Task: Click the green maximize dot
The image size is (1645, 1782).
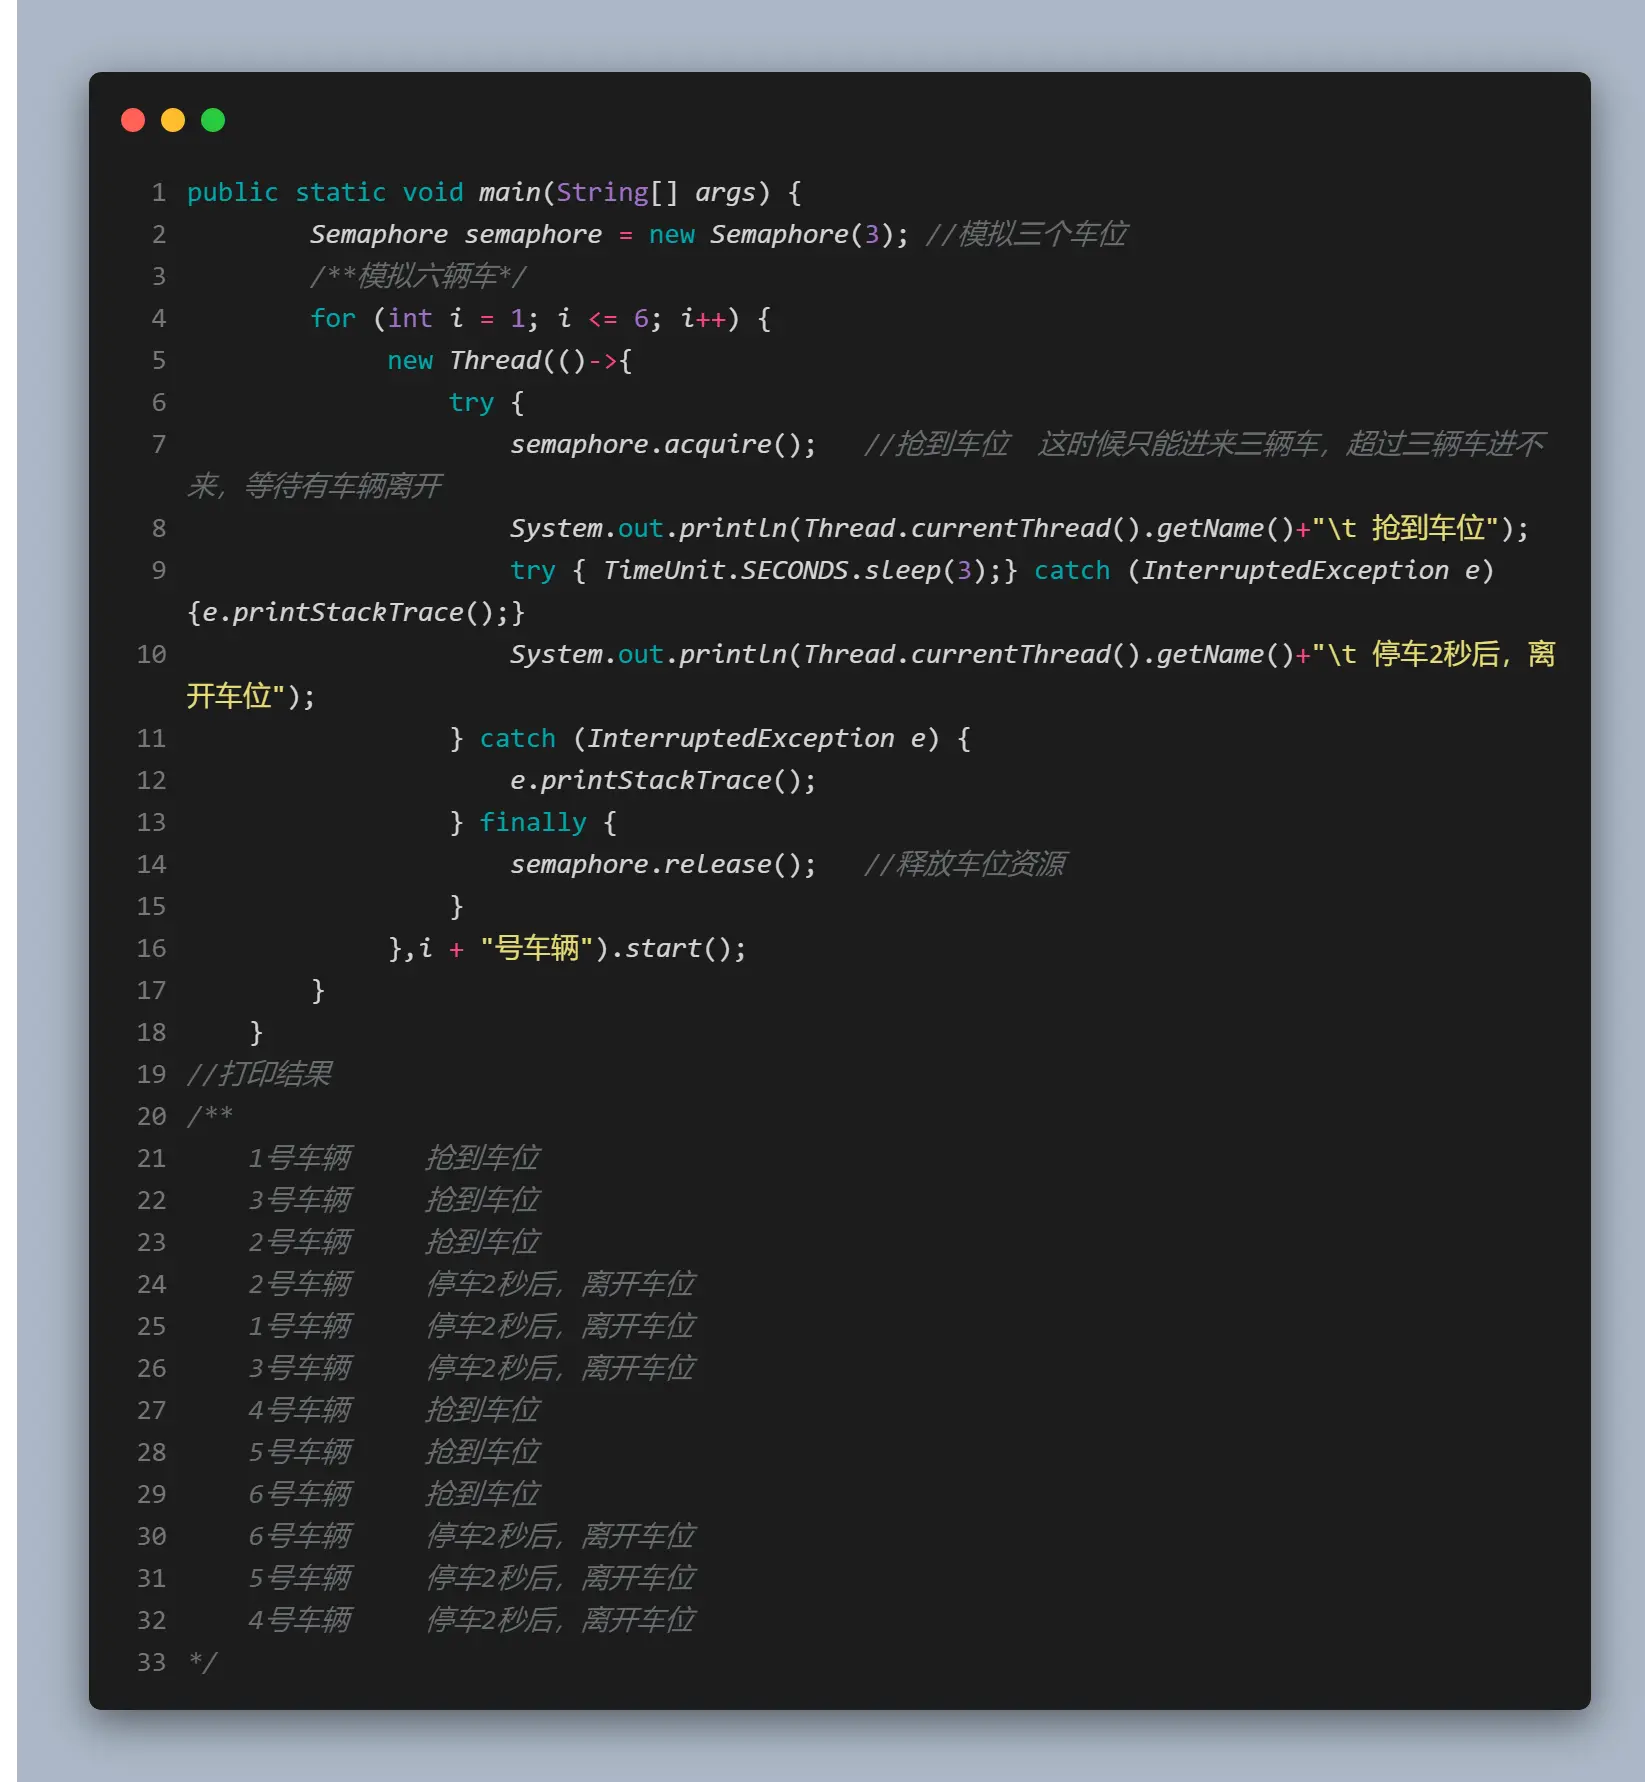Action: pos(213,120)
